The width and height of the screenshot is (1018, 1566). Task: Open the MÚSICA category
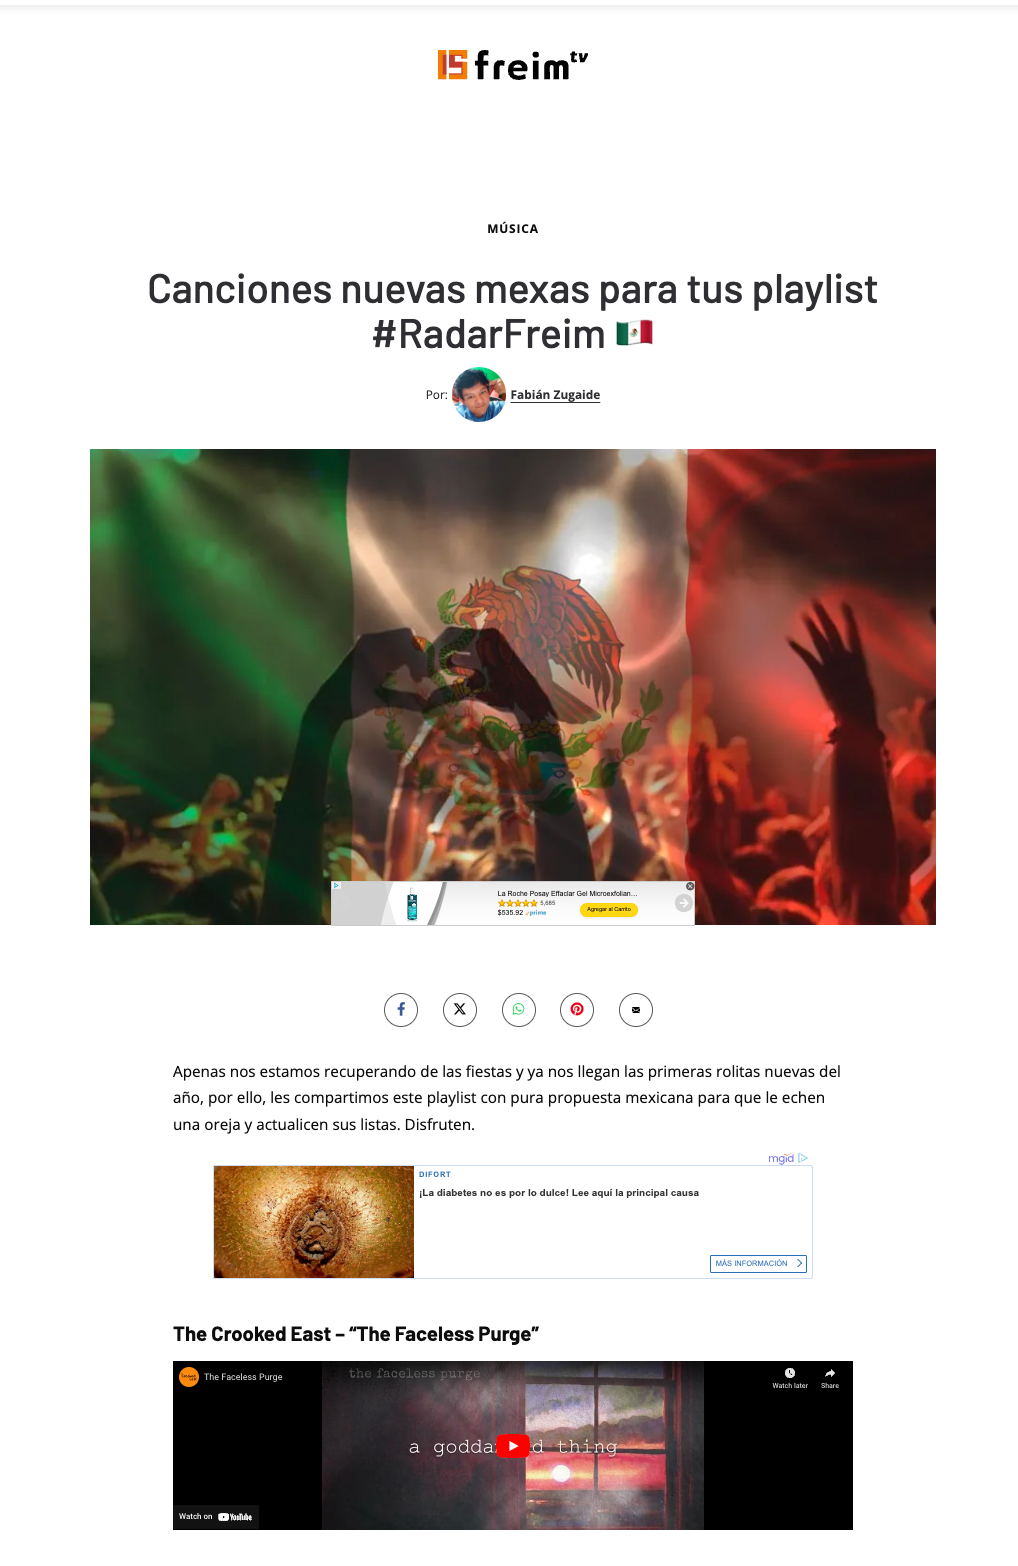[513, 229]
